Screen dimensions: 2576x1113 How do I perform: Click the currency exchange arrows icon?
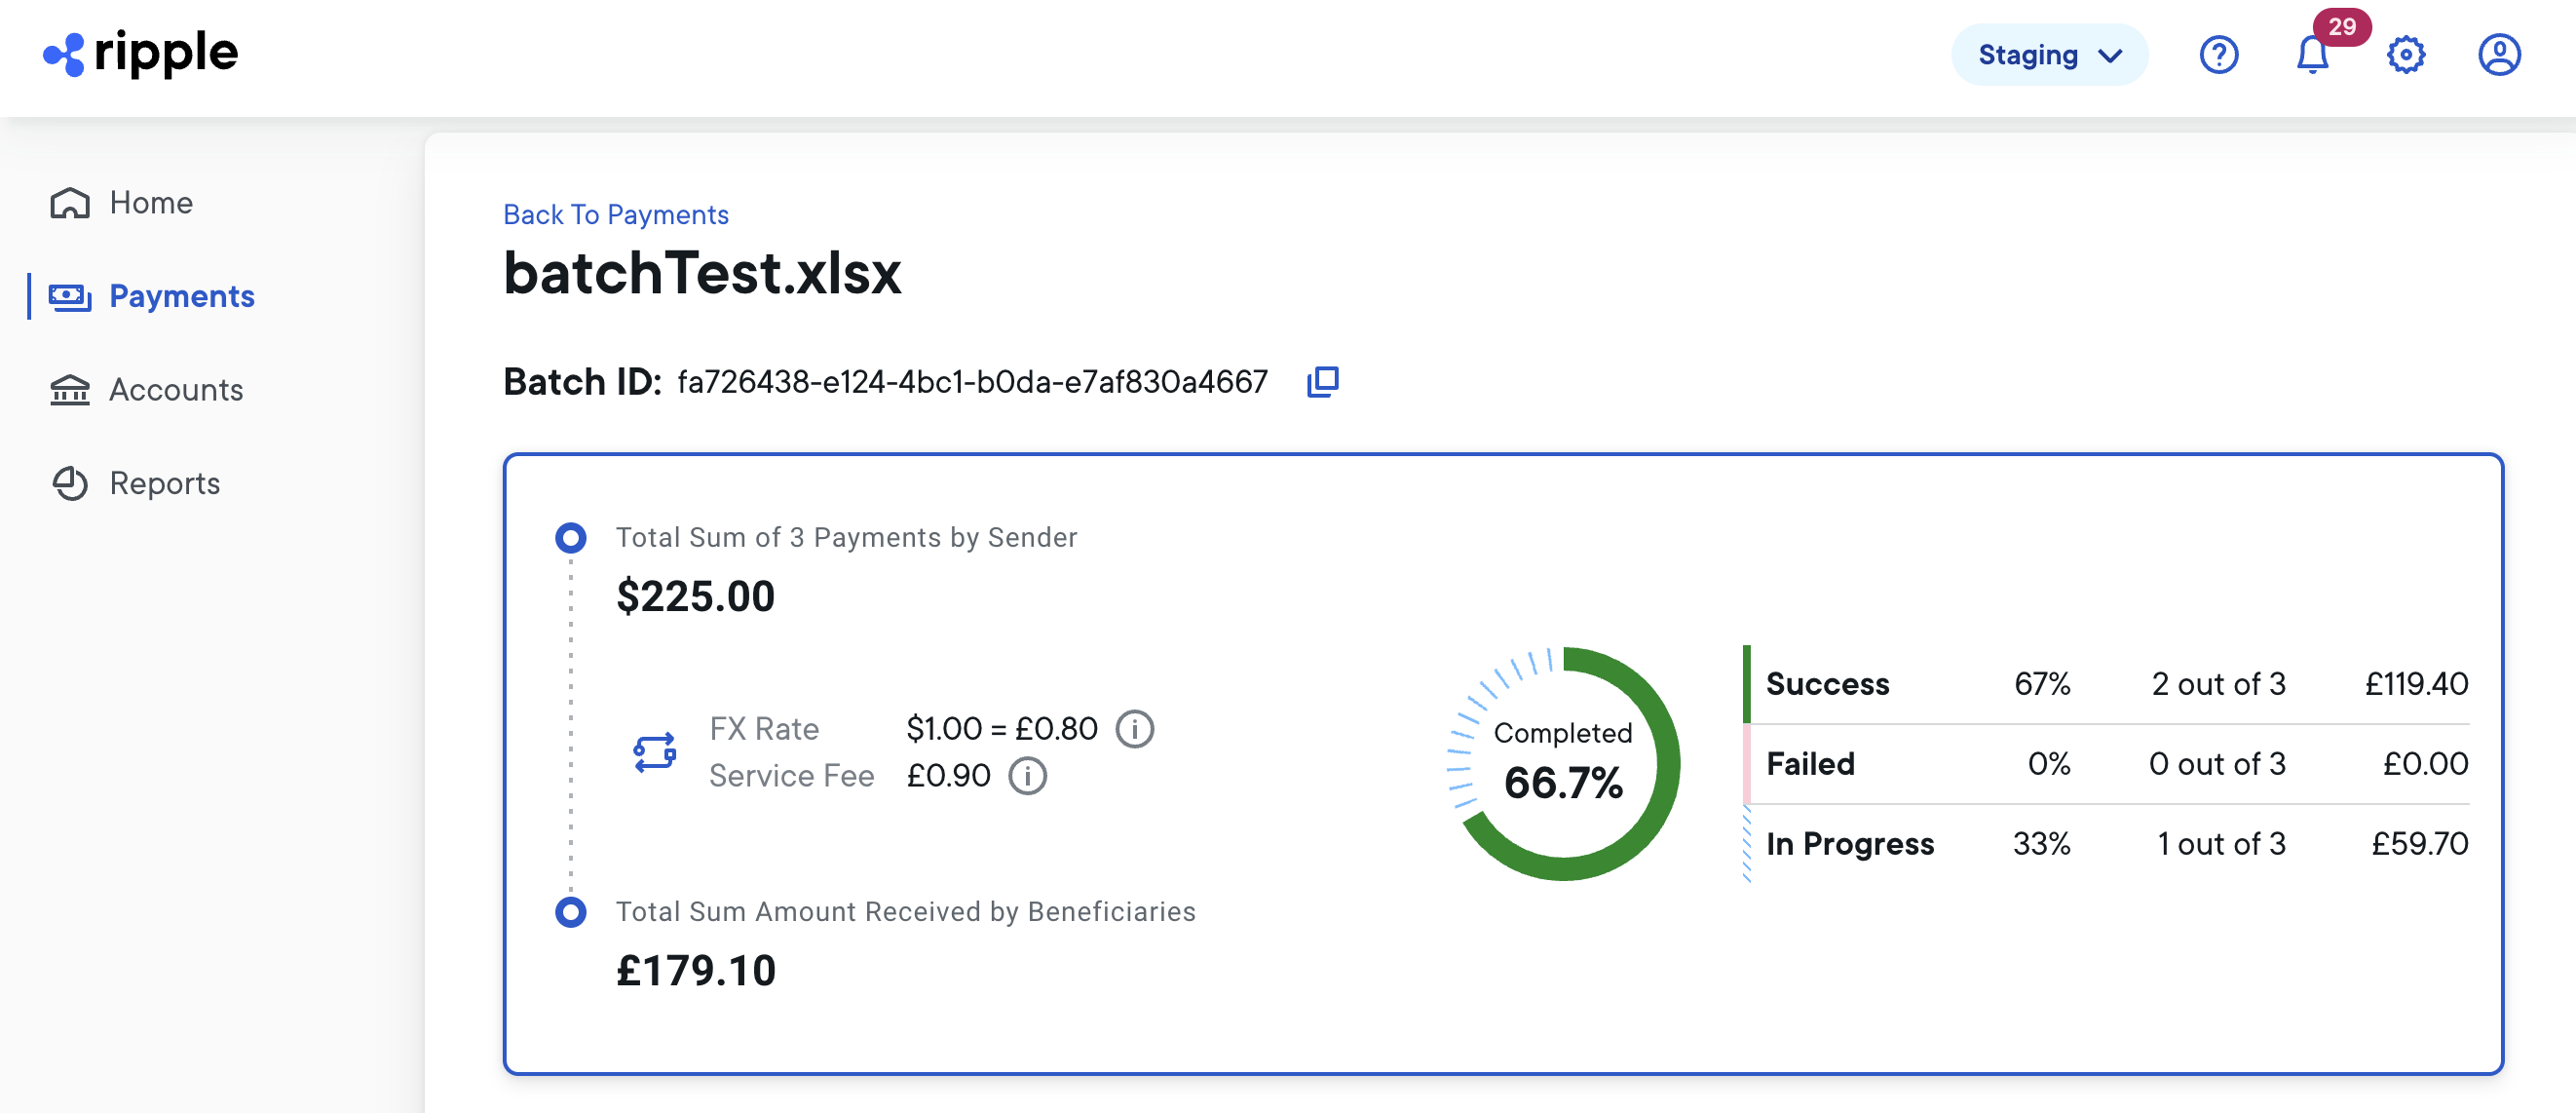pos(654,752)
